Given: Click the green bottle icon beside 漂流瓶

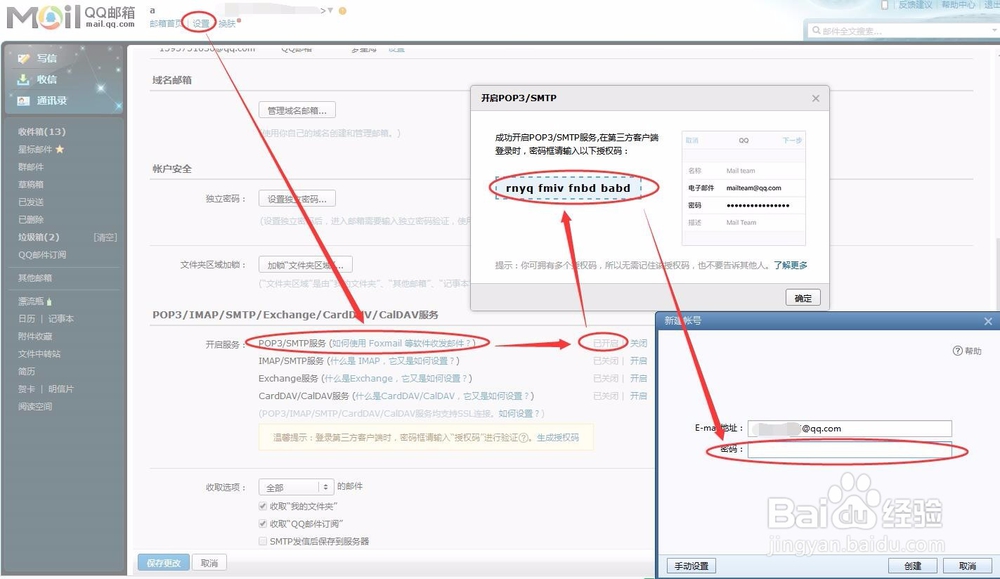Looking at the screenshot, I should click(49, 301).
